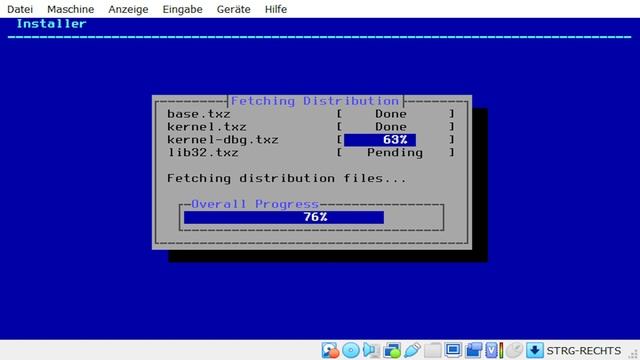The width and height of the screenshot is (640, 360).
Task: Click the Pending status for lib32.txz
Action: click(x=395, y=153)
